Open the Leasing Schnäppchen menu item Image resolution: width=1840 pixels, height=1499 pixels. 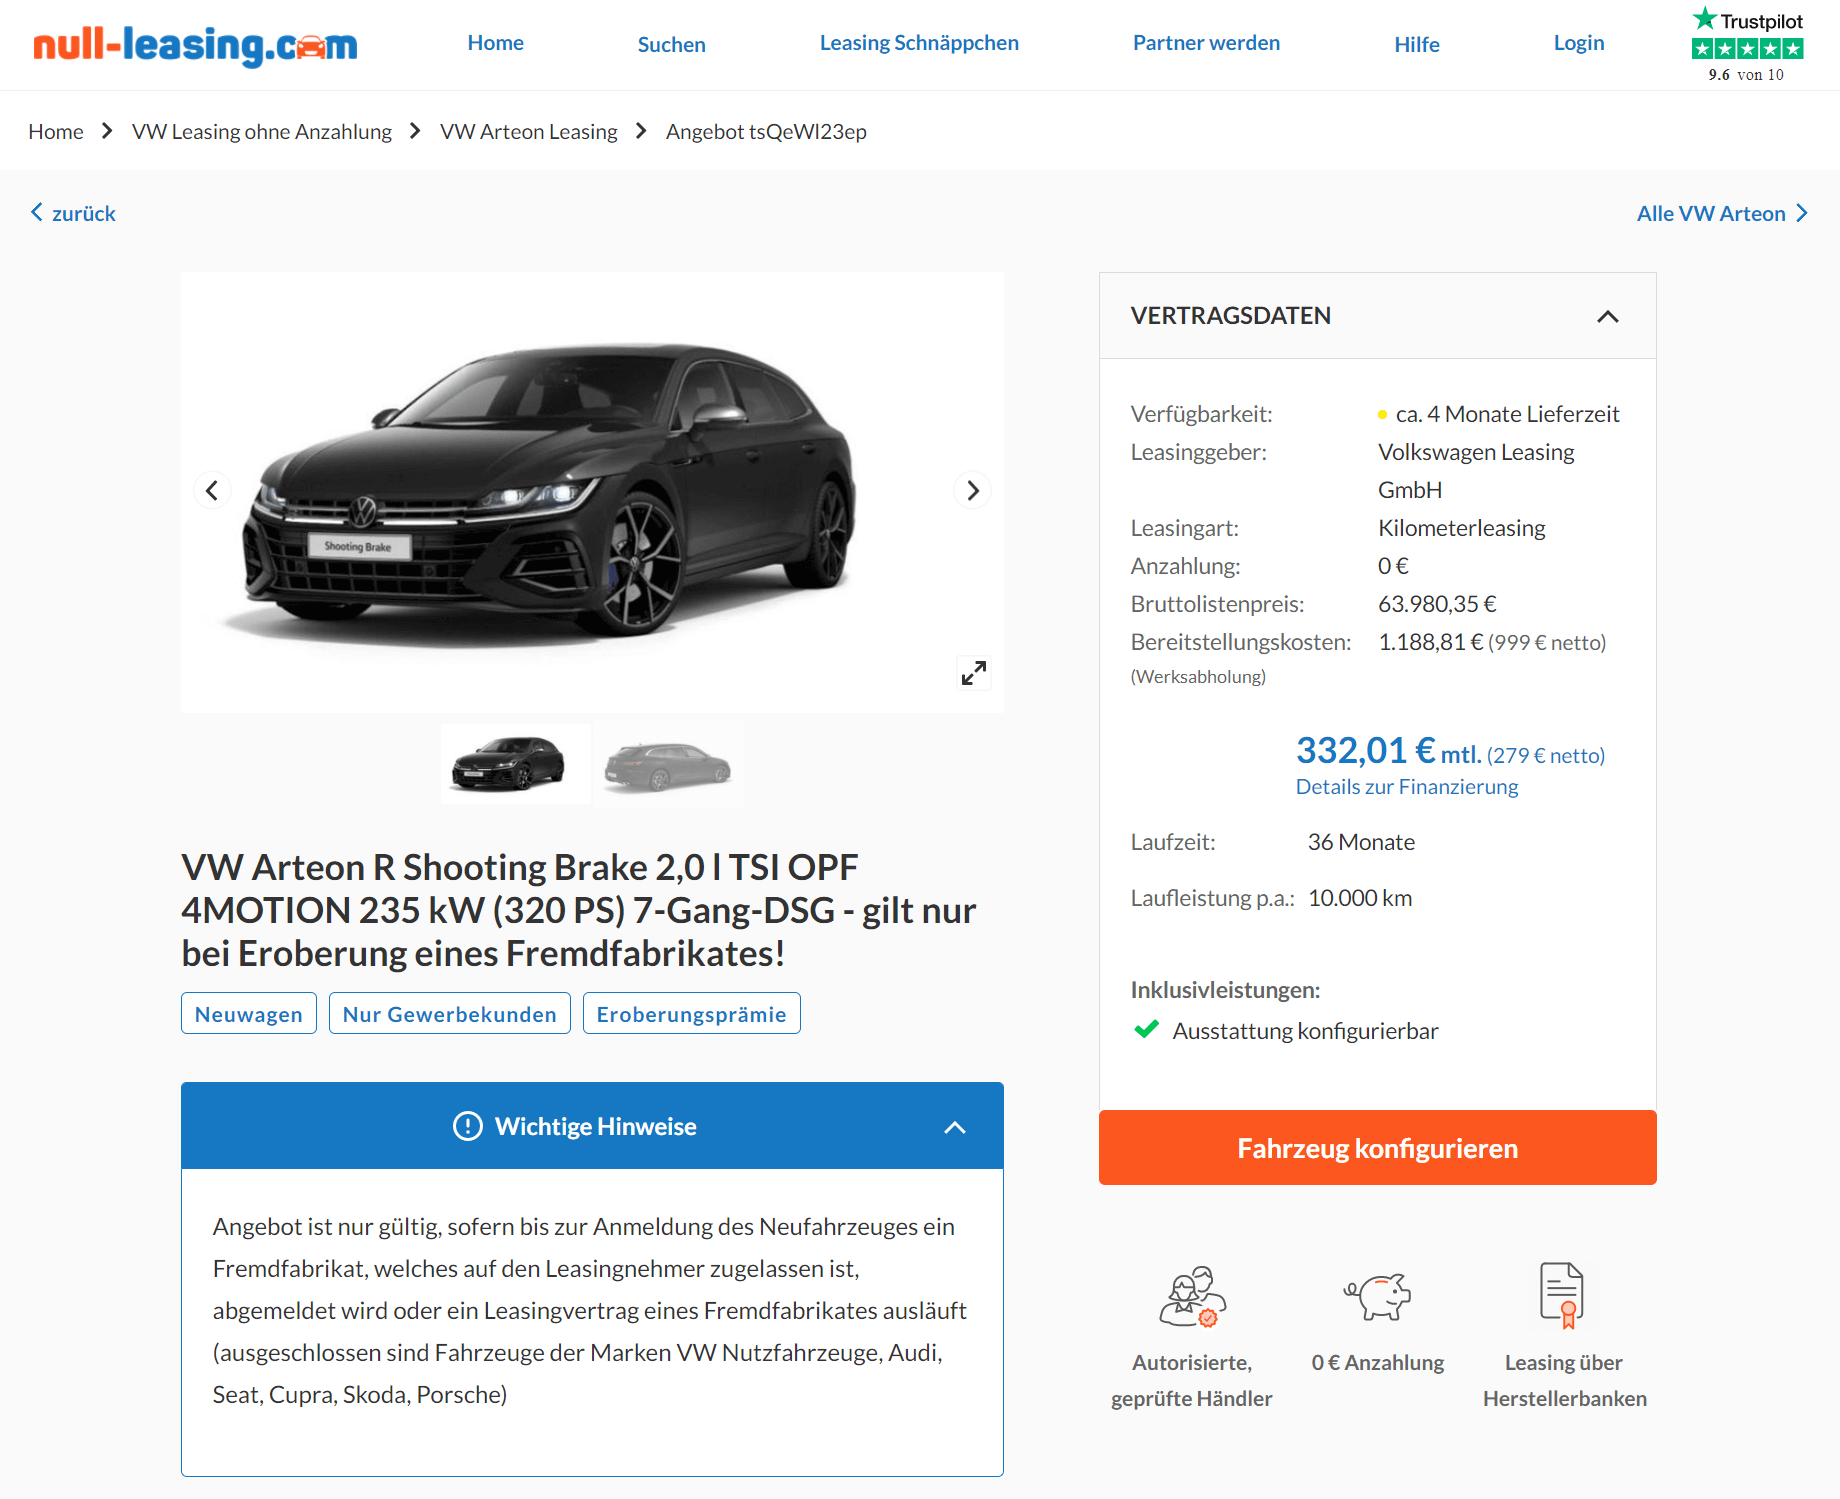click(919, 43)
